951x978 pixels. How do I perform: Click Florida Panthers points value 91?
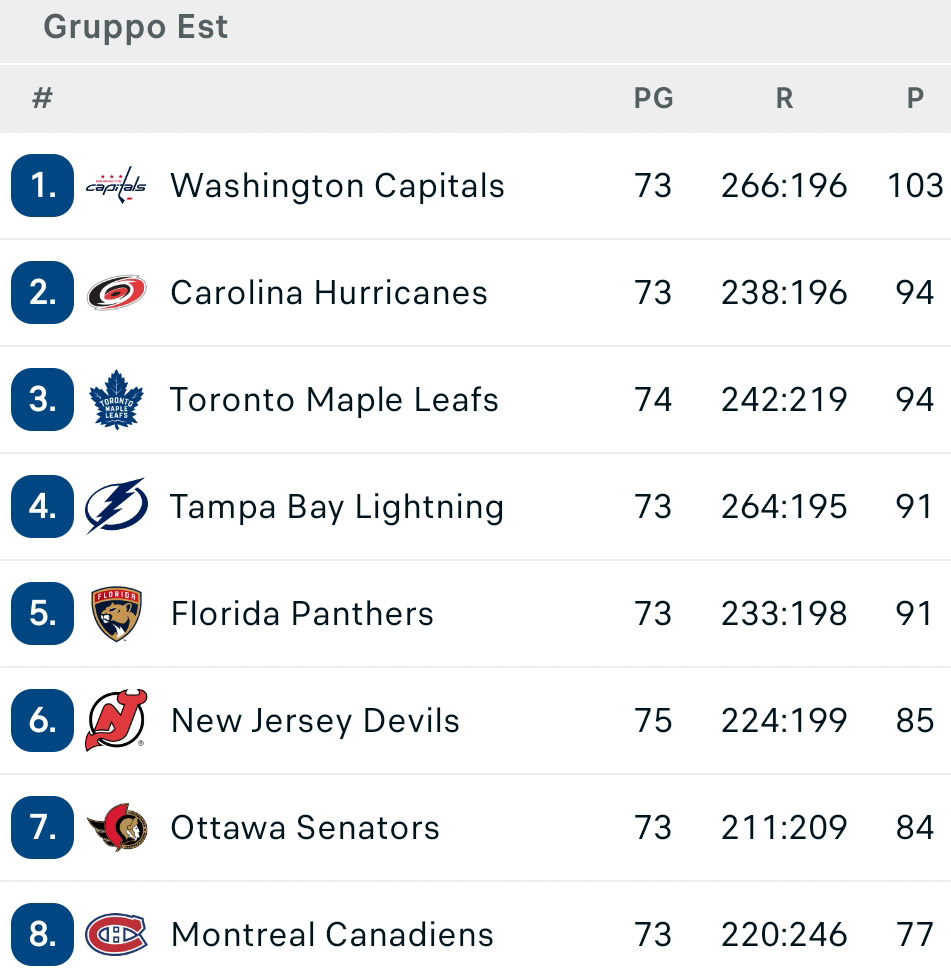pyautogui.click(x=914, y=614)
